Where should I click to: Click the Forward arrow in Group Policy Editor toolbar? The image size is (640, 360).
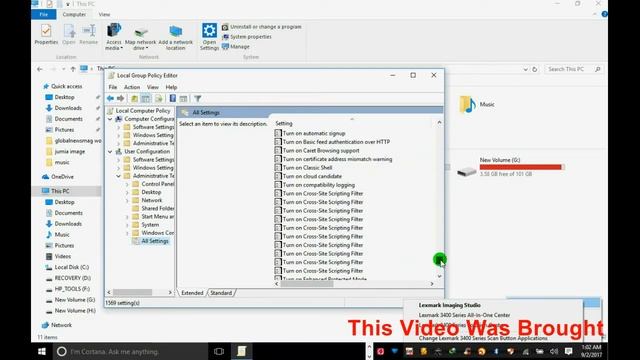coord(120,98)
